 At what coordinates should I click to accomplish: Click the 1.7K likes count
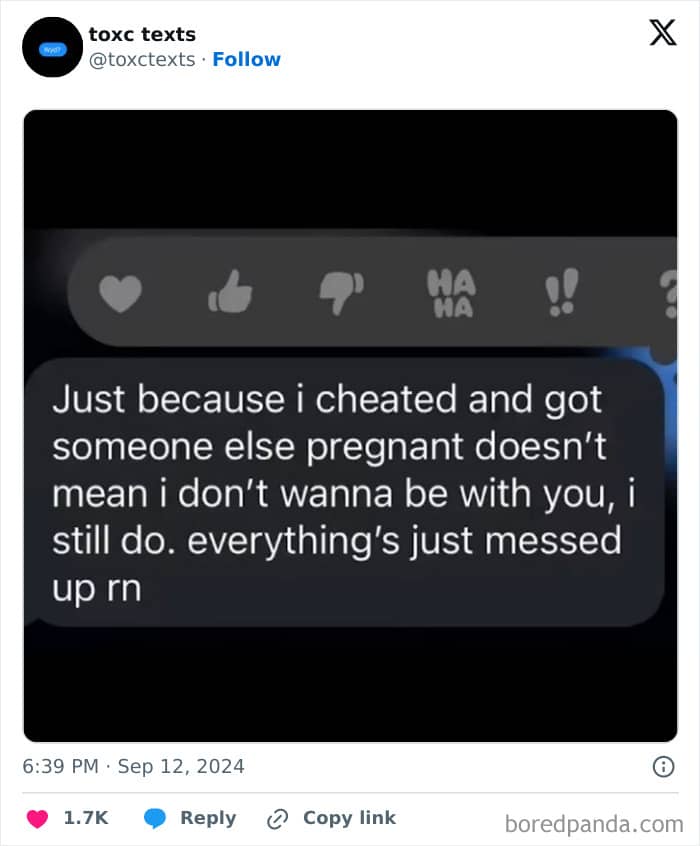point(86,818)
